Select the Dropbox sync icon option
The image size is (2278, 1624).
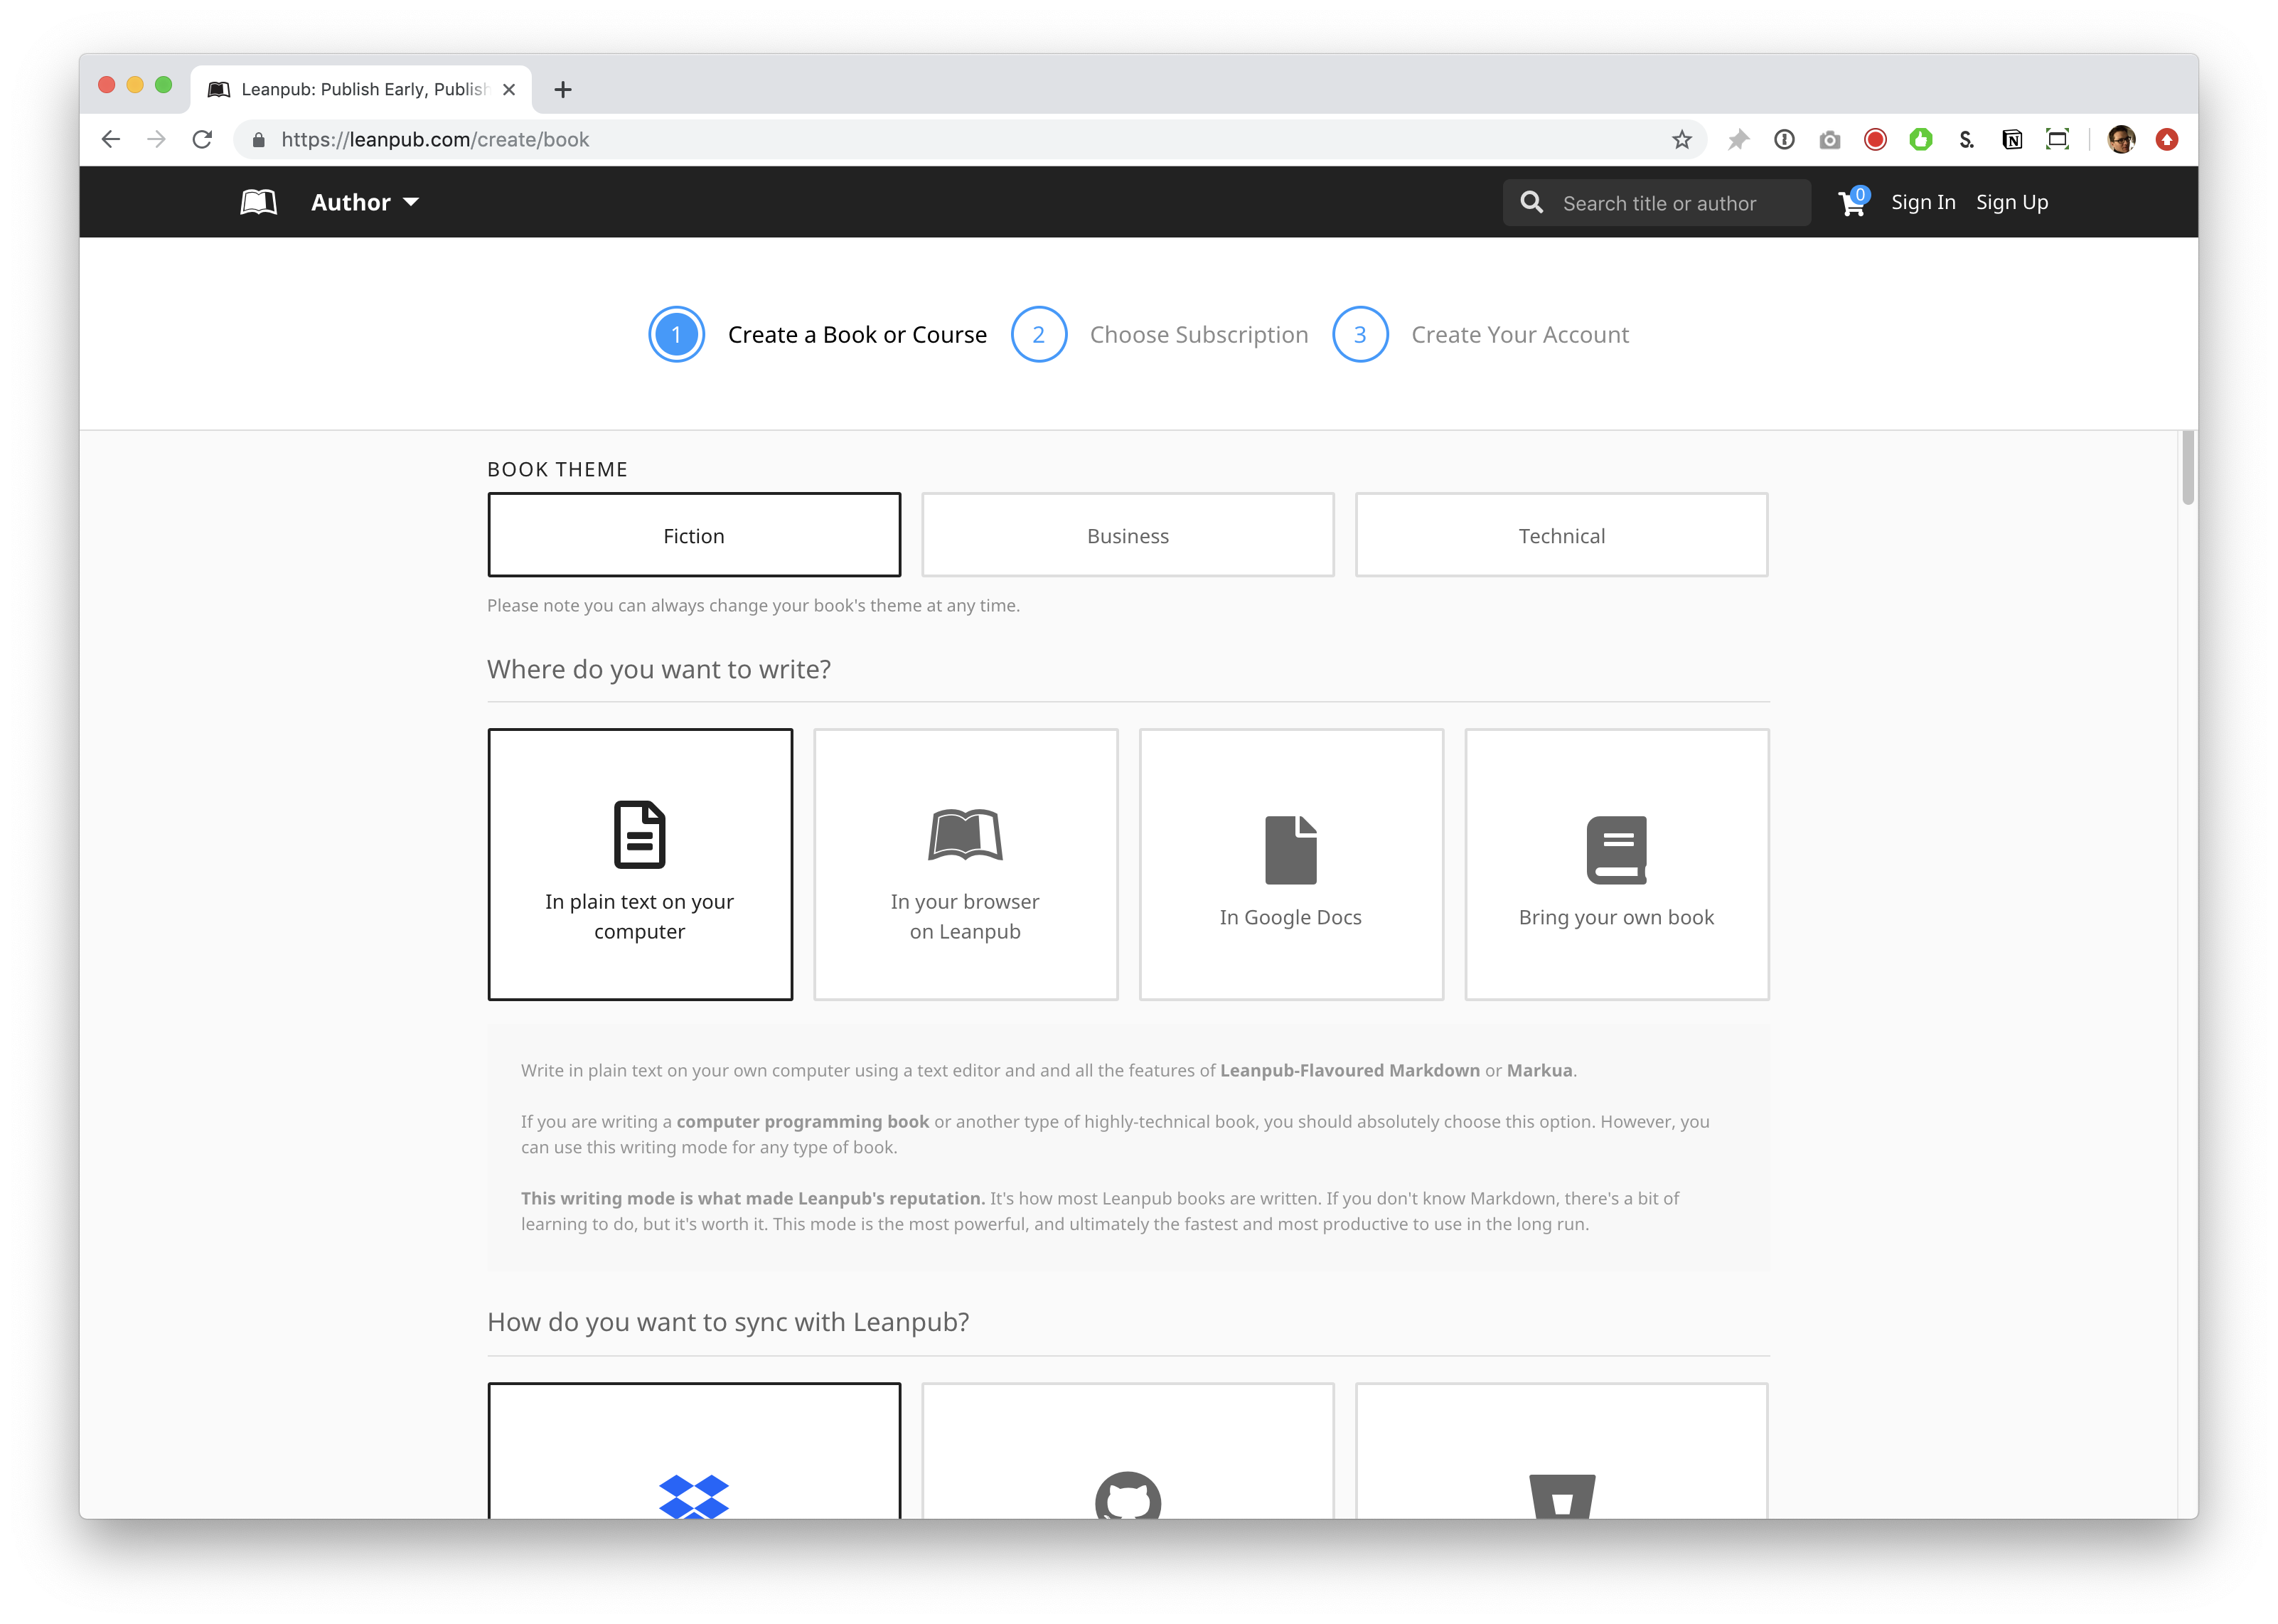point(694,1495)
